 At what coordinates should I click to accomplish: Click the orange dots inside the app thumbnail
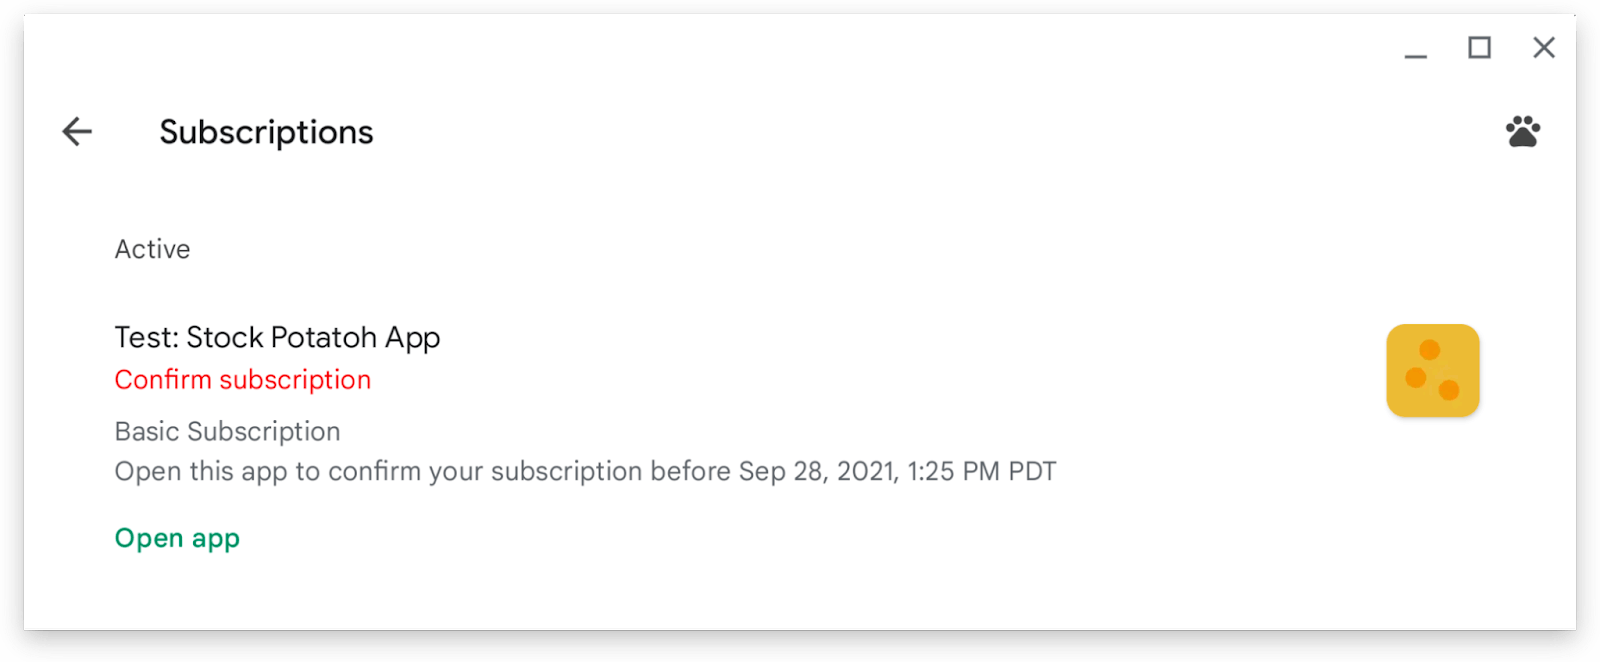pos(1433,370)
